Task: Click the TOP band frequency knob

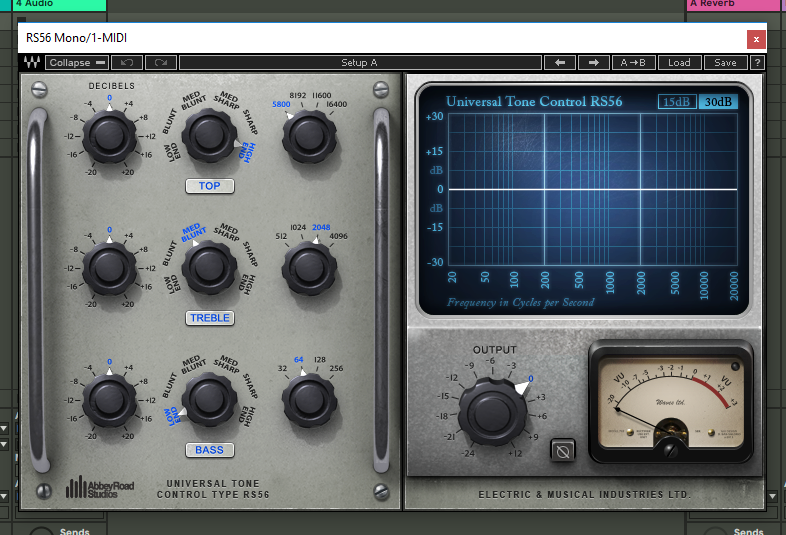Action: (309, 136)
